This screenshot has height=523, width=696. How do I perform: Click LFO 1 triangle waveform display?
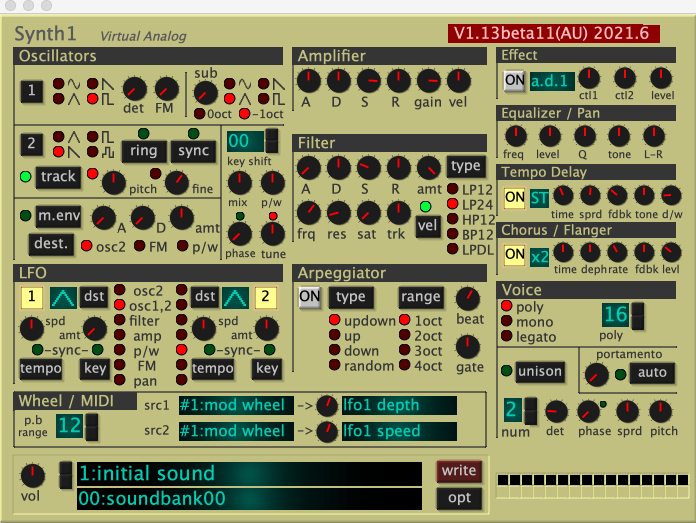[x=63, y=297]
